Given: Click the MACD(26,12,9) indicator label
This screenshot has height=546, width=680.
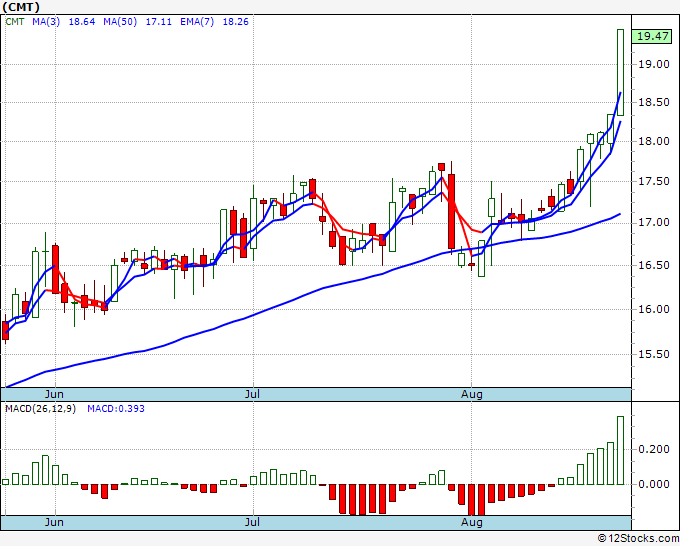Looking at the screenshot, I should [x=40, y=409].
